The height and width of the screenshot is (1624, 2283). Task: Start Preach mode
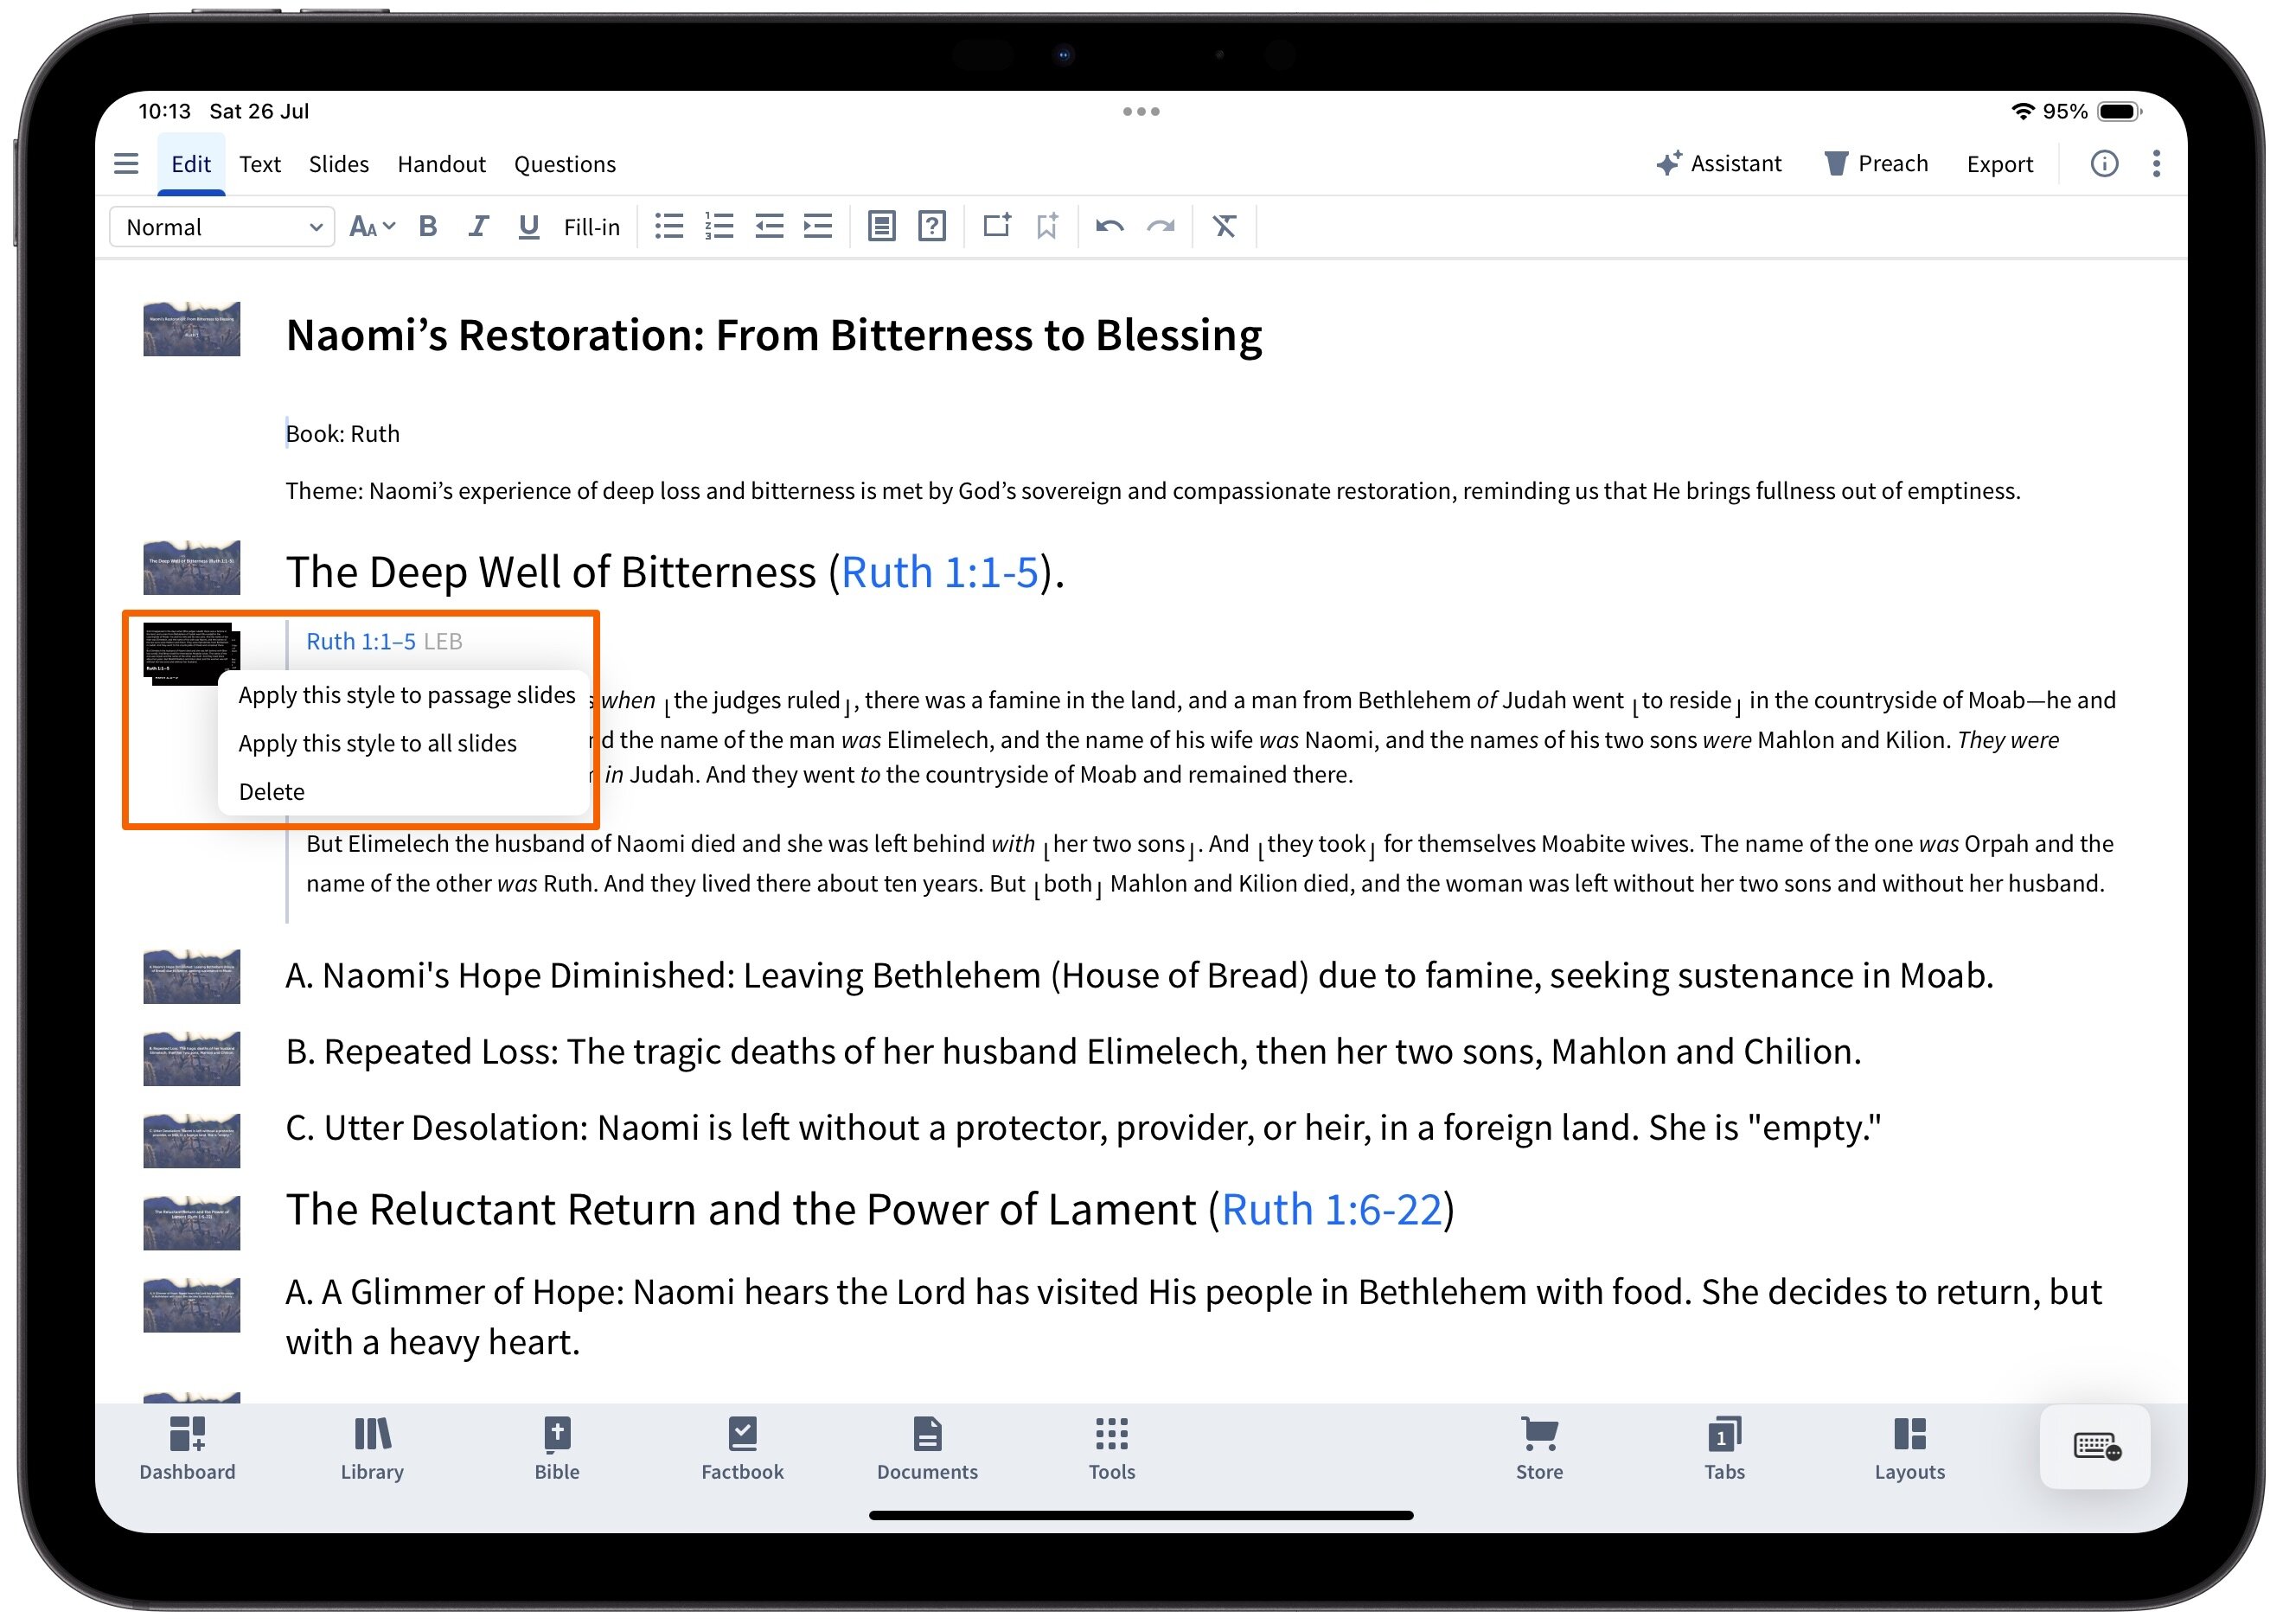coord(1876,163)
